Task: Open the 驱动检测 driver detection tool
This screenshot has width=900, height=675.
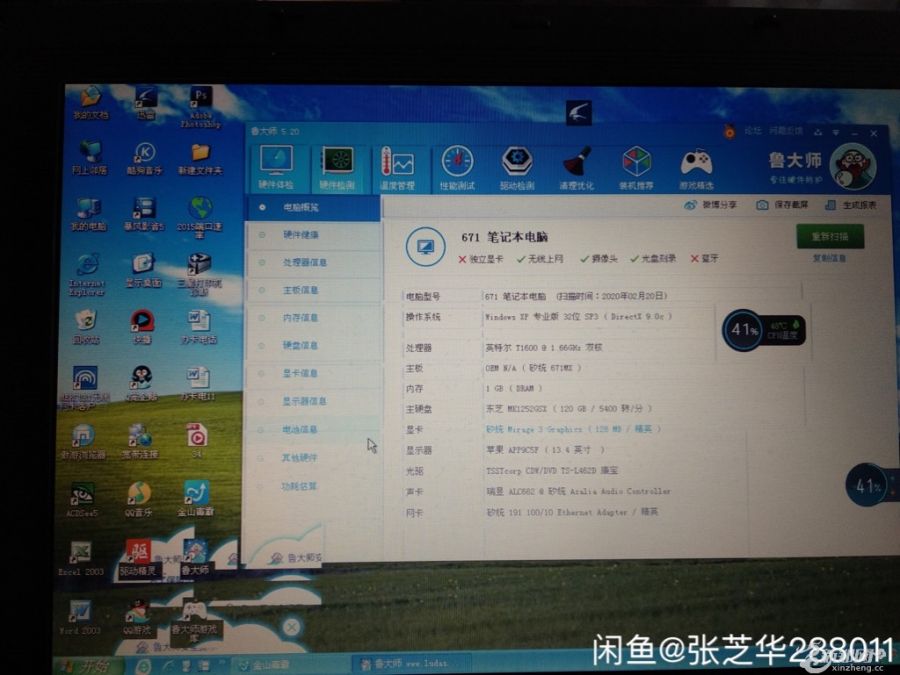Action: click(517, 168)
